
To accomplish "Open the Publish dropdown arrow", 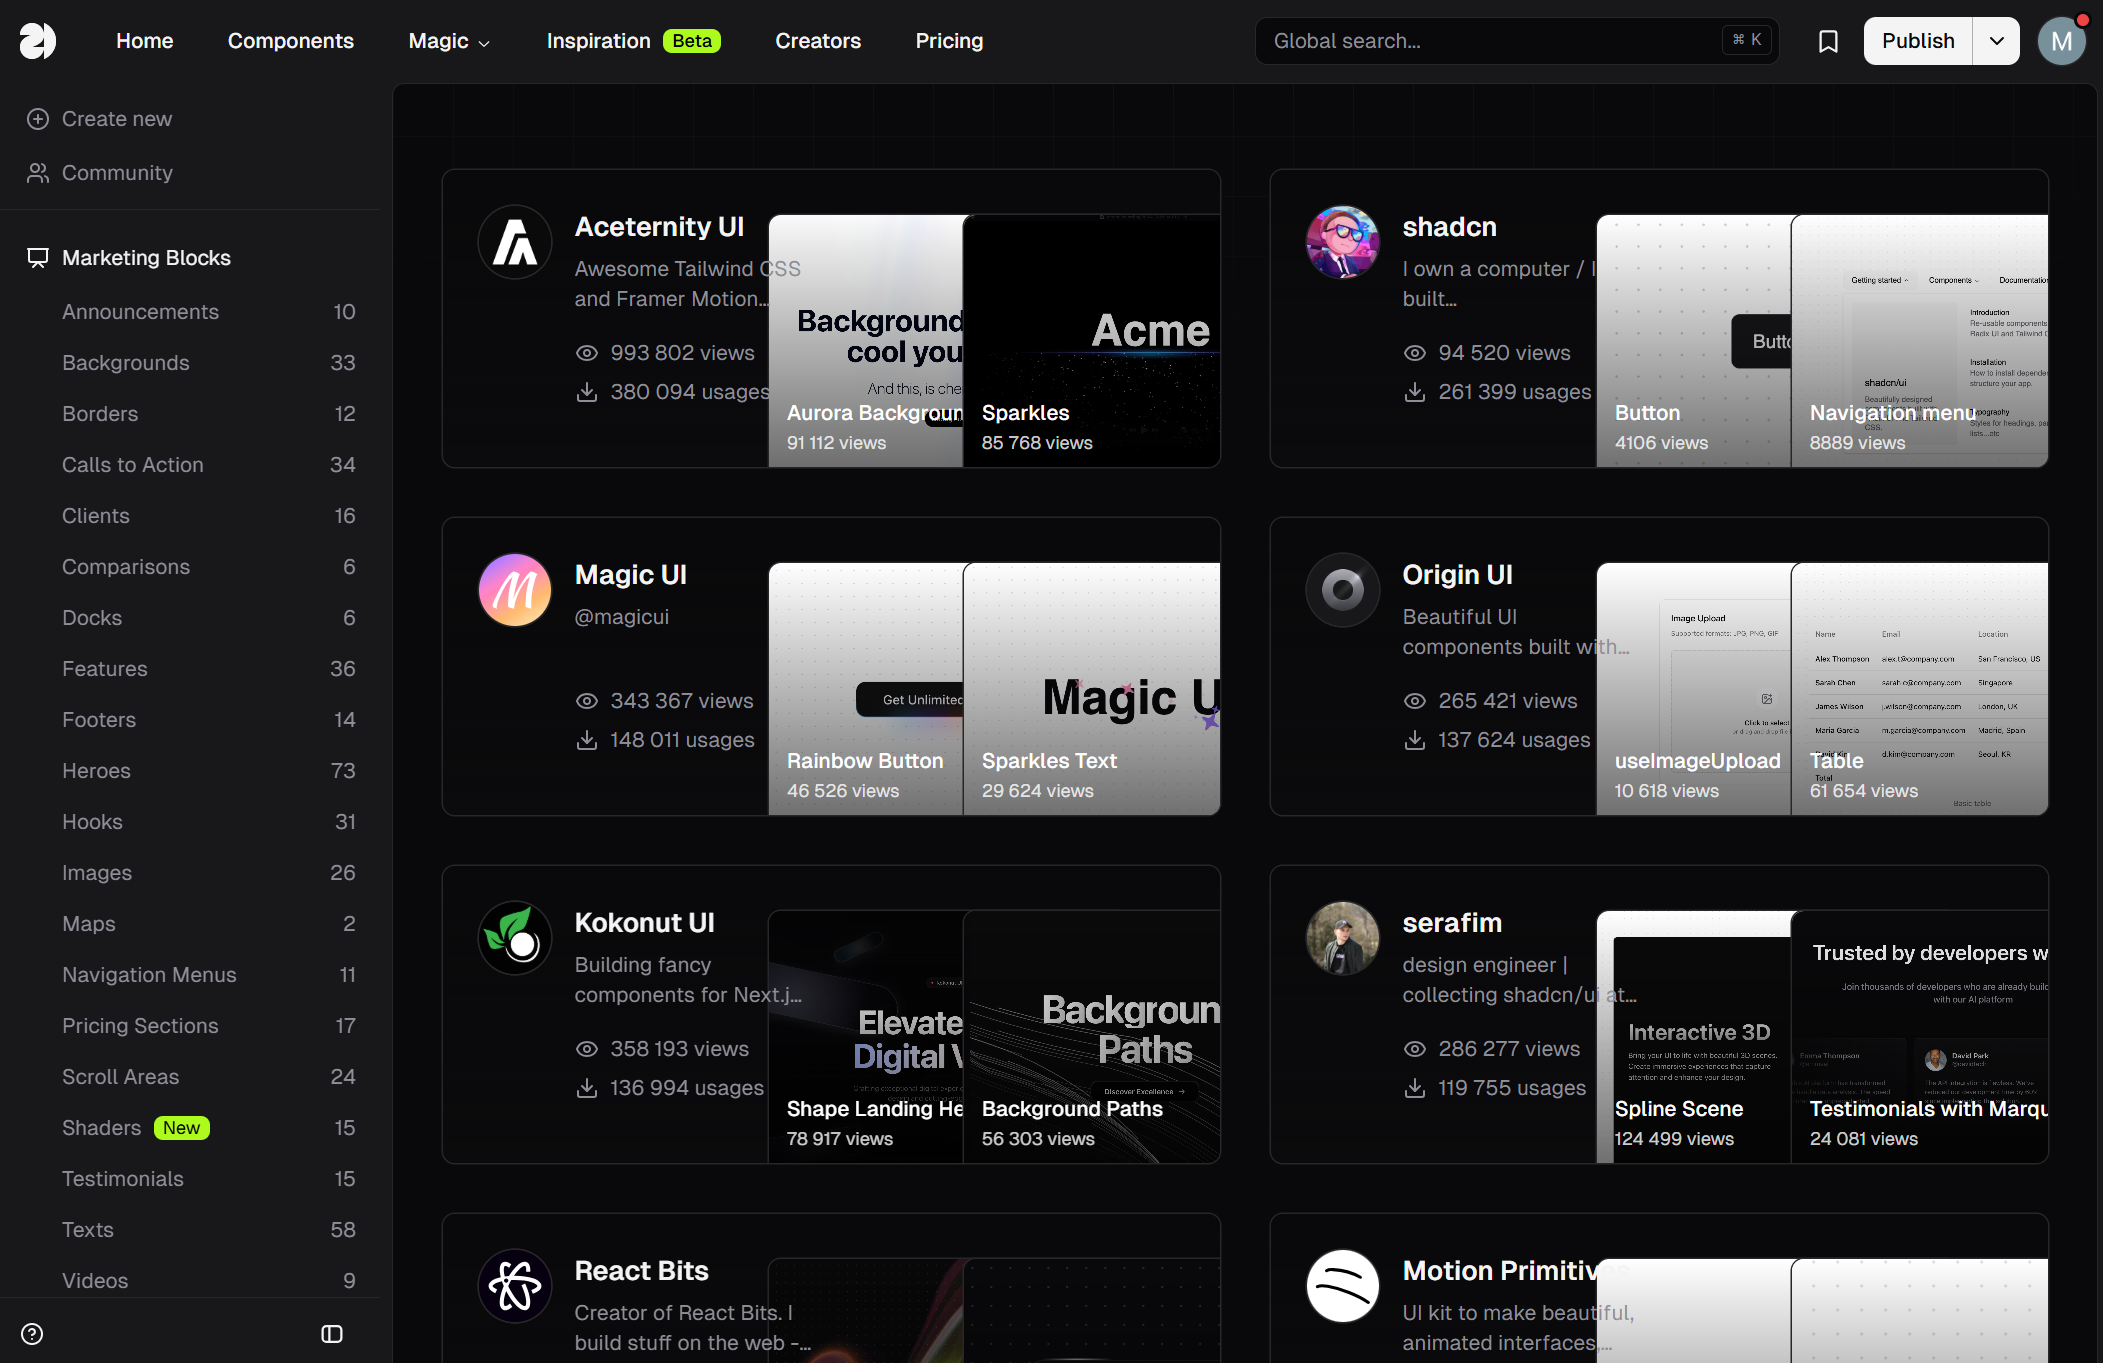I will 1996,41.
